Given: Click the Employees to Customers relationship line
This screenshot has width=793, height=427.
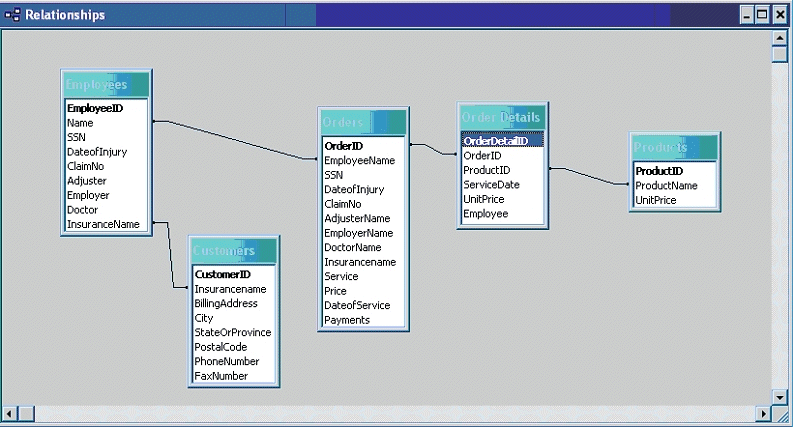Looking at the screenshot, I should point(170,255).
